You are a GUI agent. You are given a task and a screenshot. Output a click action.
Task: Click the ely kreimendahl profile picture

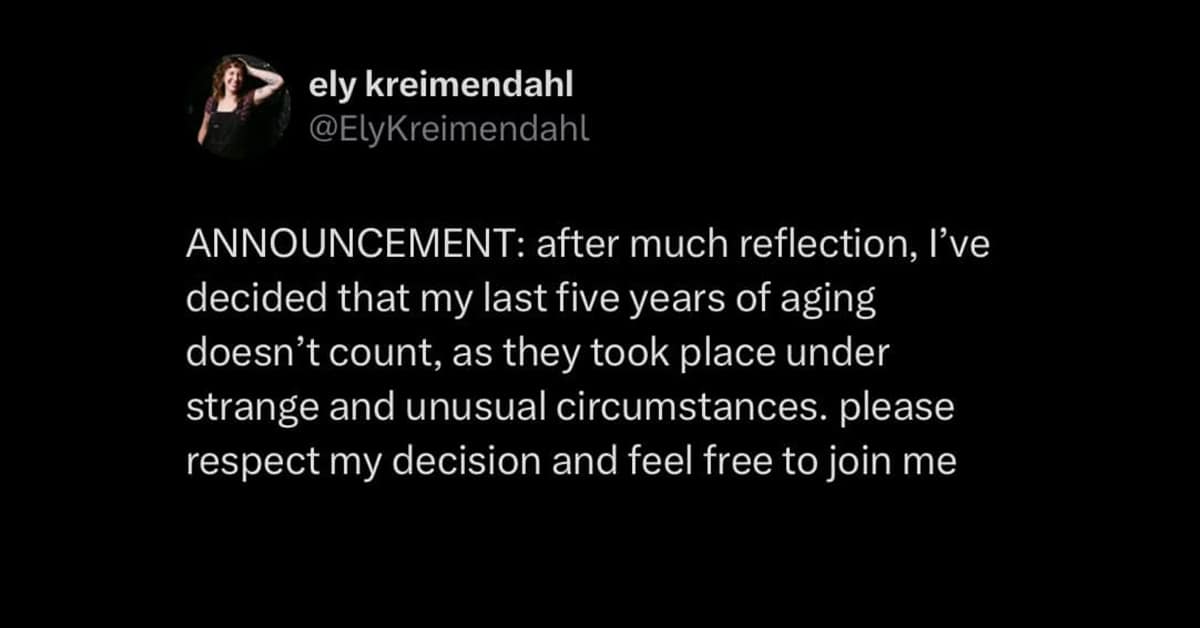coord(238,108)
